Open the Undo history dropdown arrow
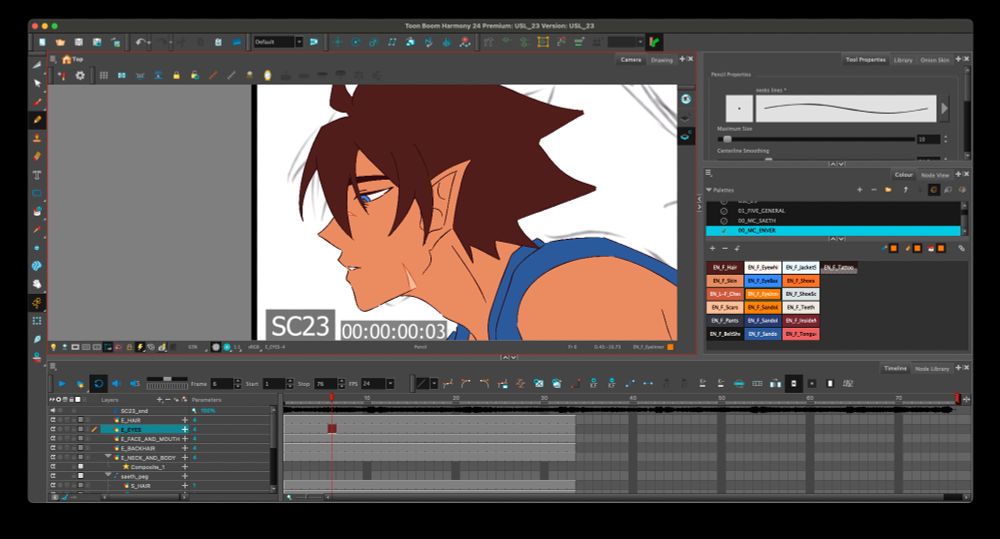Image resolution: width=1000 pixels, height=539 pixels. click(150, 43)
